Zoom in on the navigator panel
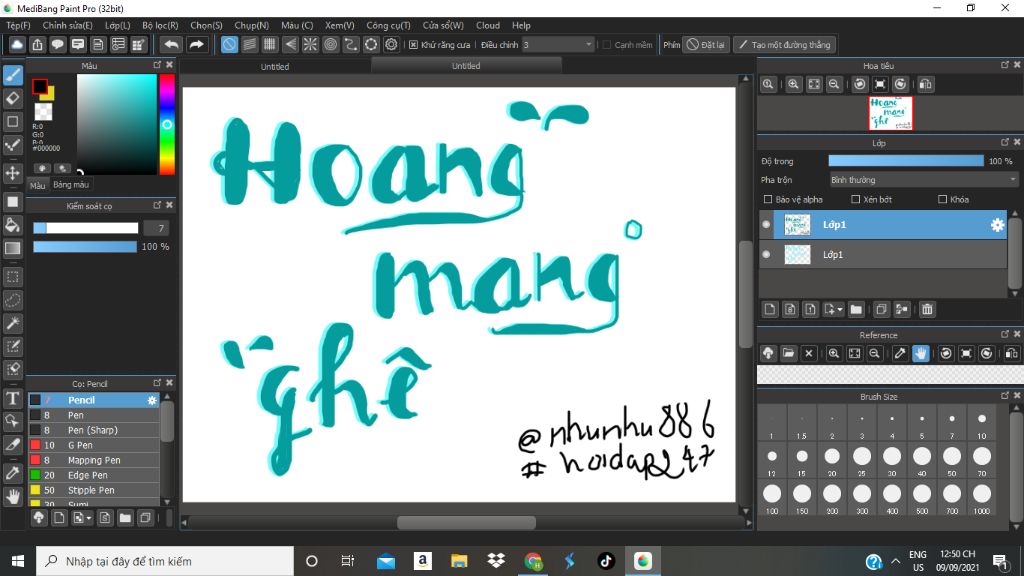The width and height of the screenshot is (1024, 576). (x=793, y=84)
